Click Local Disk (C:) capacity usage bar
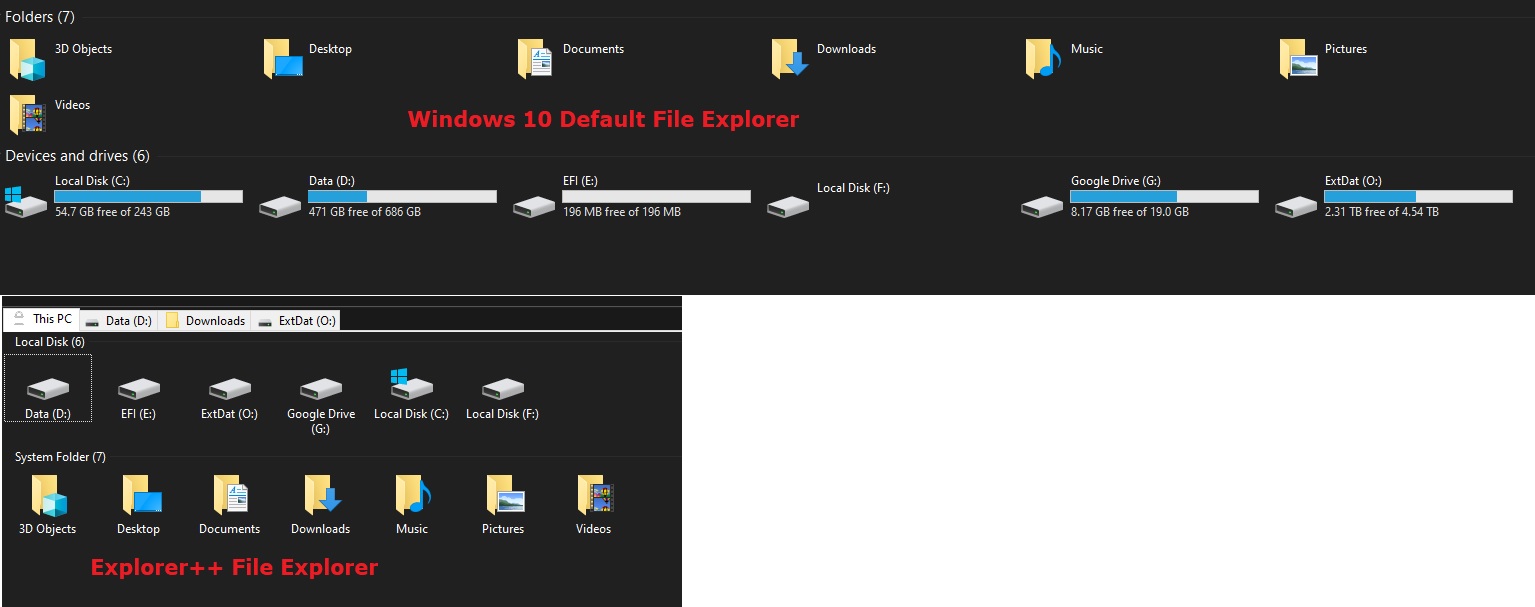Image resolution: width=1535 pixels, height=607 pixels. (x=149, y=196)
